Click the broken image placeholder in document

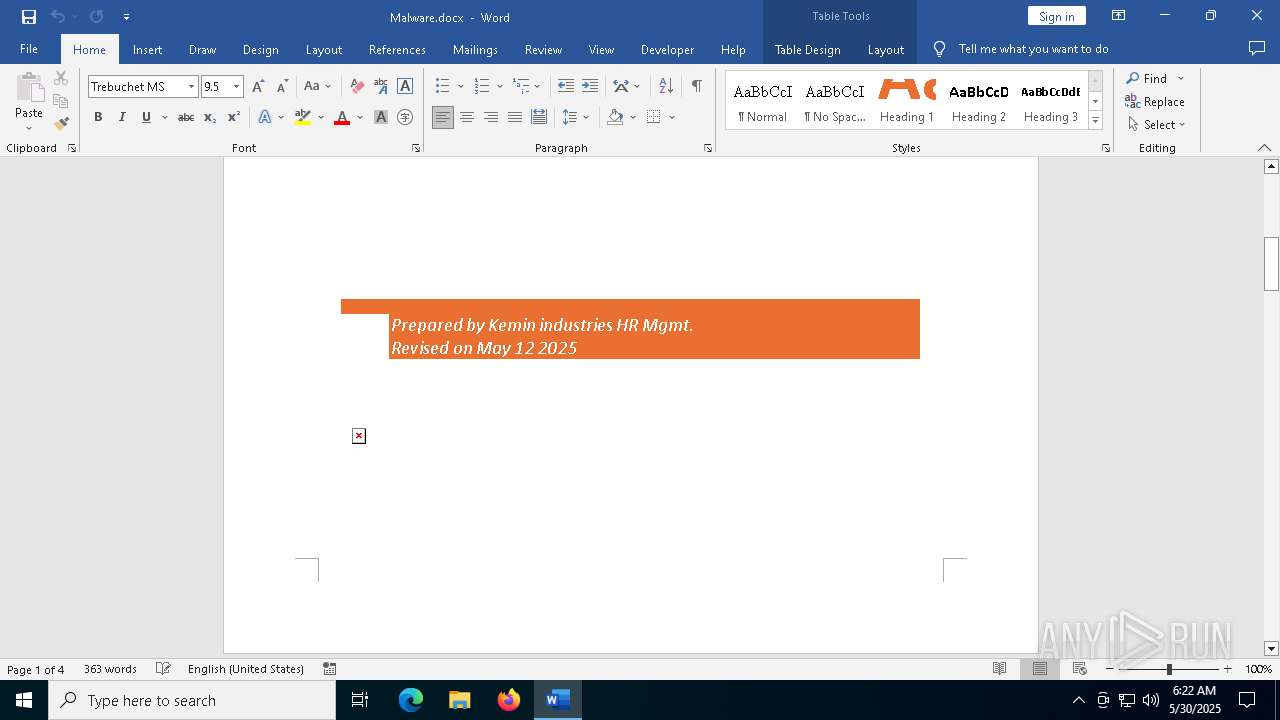pyautogui.click(x=359, y=436)
